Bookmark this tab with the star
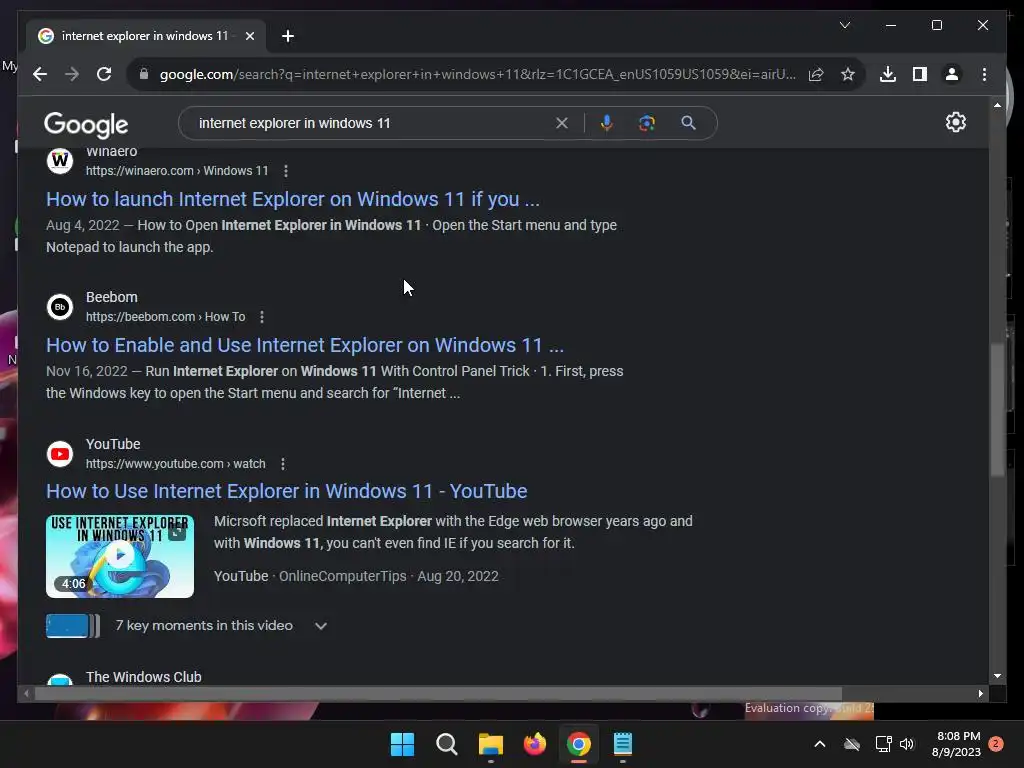Screen dimensions: 1024x768 (x=848, y=74)
